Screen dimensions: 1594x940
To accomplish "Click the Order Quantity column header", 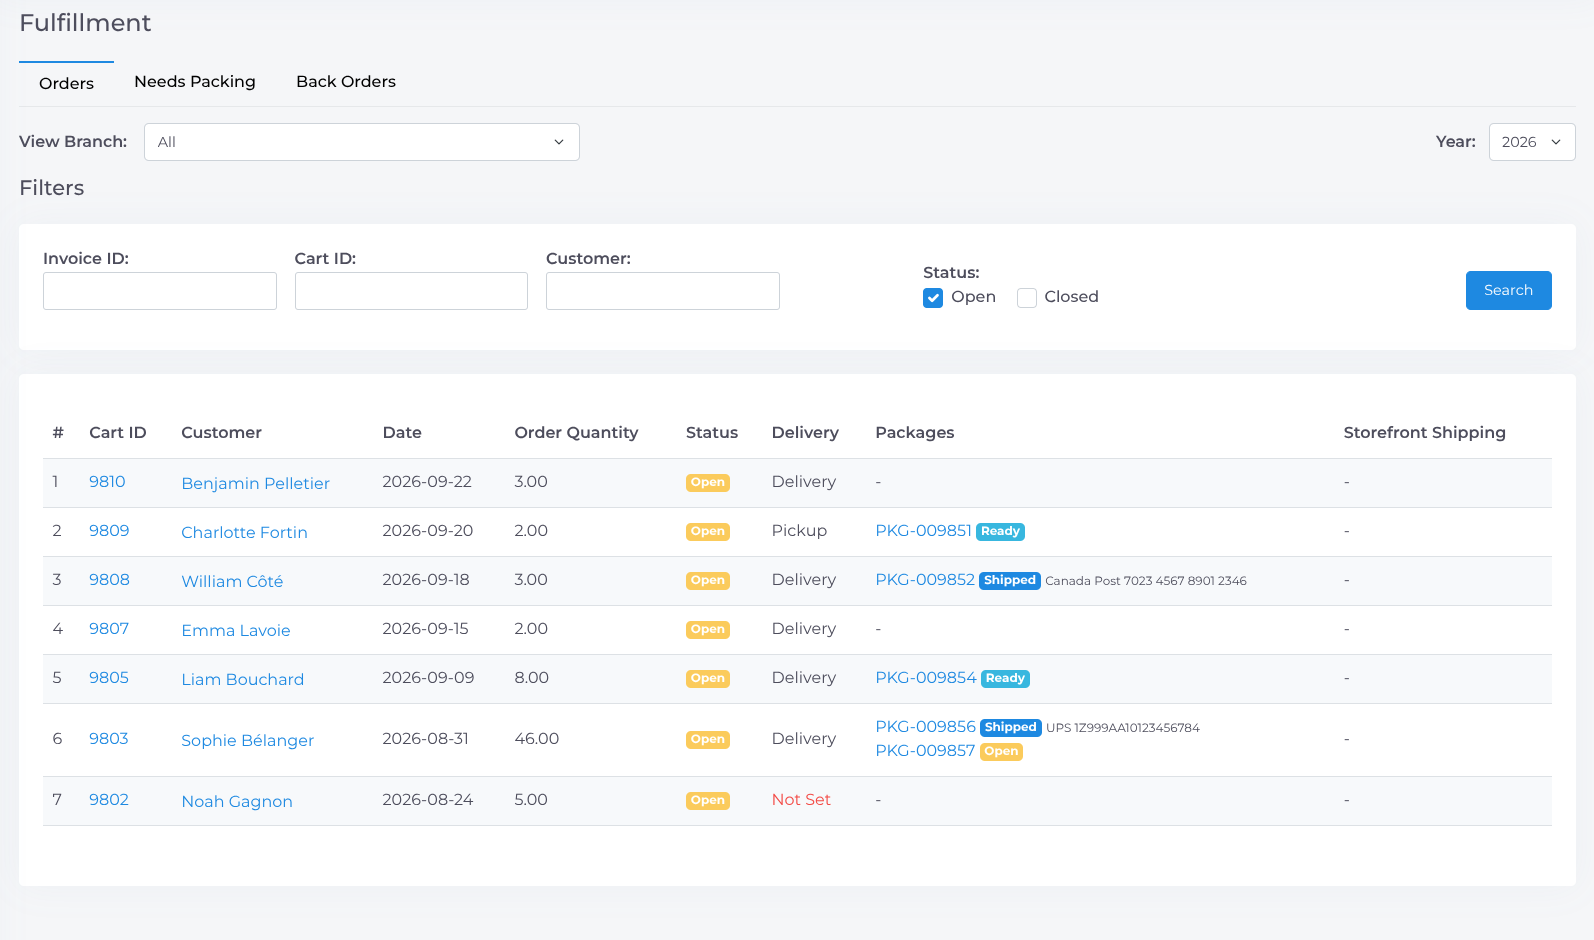I will click(x=576, y=433).
